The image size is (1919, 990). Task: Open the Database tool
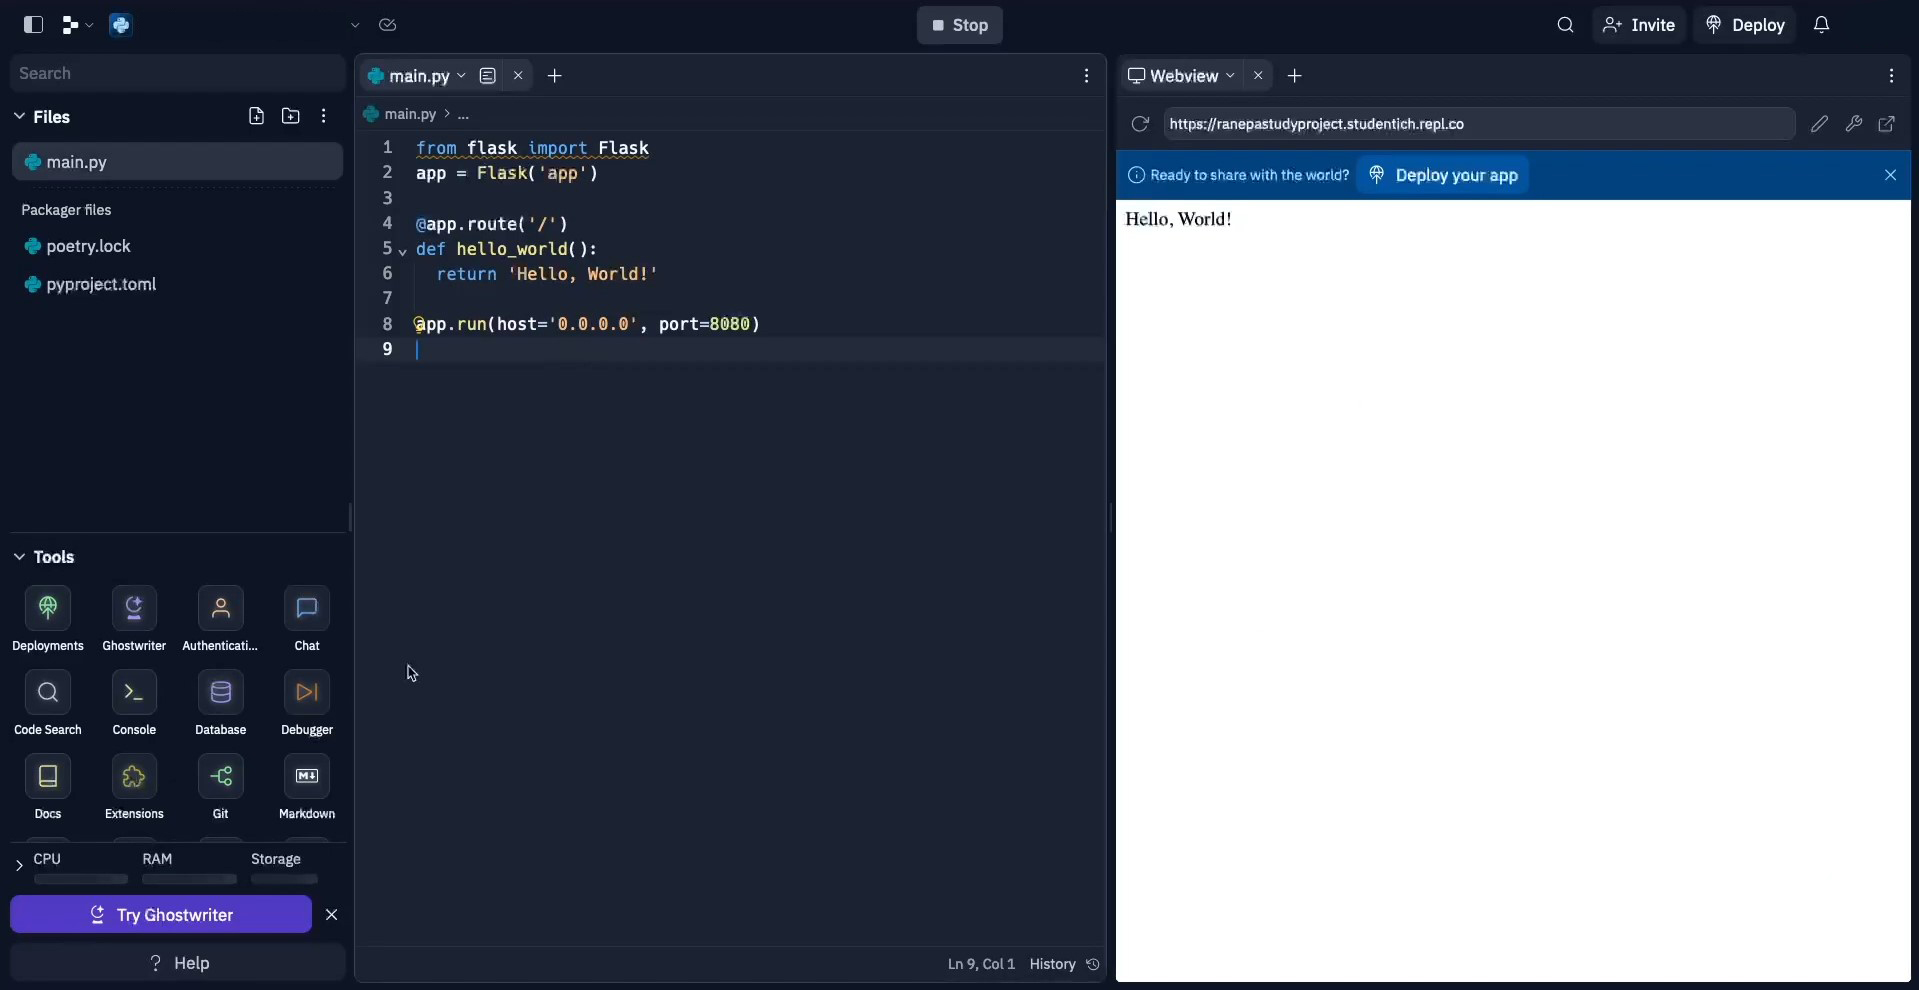pos(221,693)
